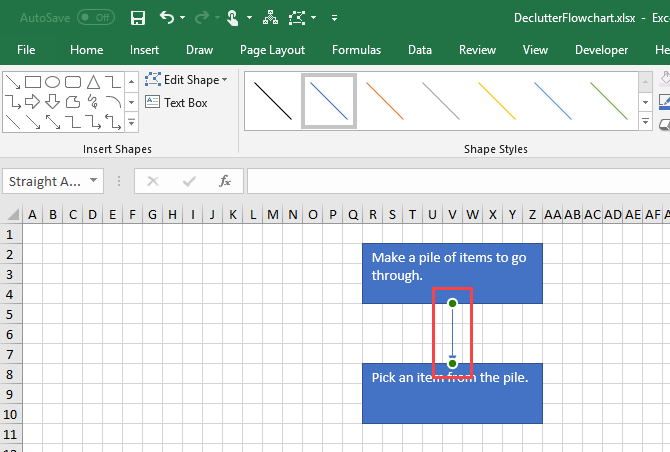Click the Touch/Mouse Mode icon

232,17
